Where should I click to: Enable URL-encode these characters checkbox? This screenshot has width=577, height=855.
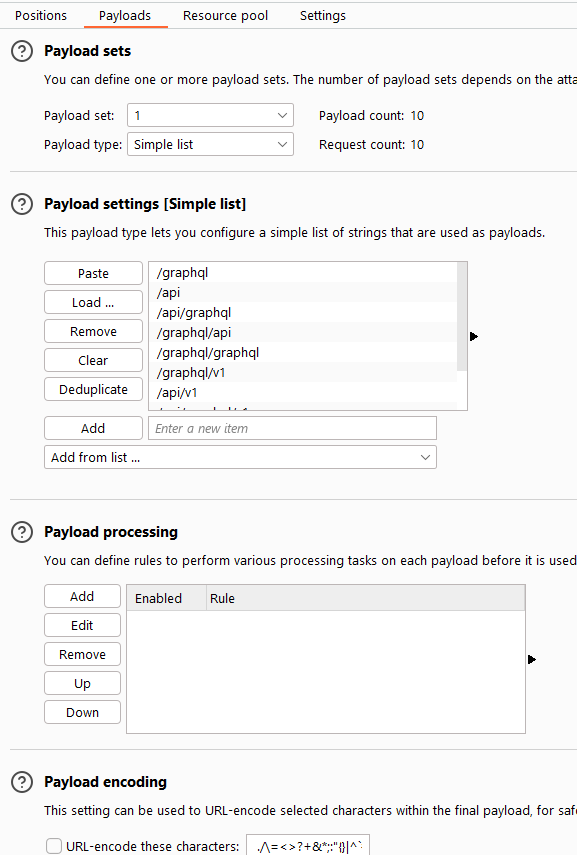53,846
